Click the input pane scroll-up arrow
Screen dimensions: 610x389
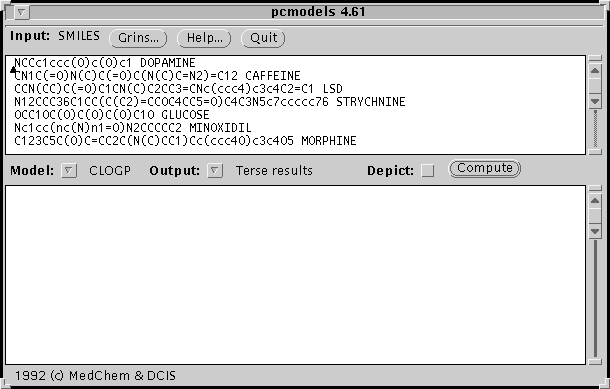[595, 71]
